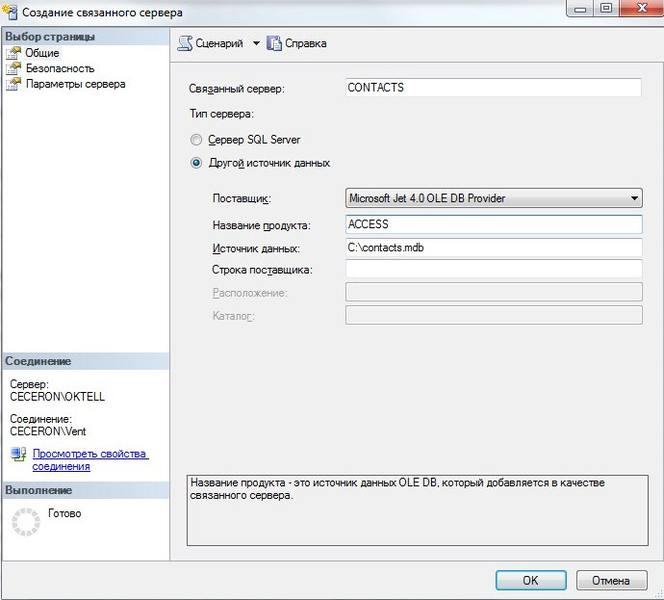Click the Параметры сервера page icon

tap(14, 85)
